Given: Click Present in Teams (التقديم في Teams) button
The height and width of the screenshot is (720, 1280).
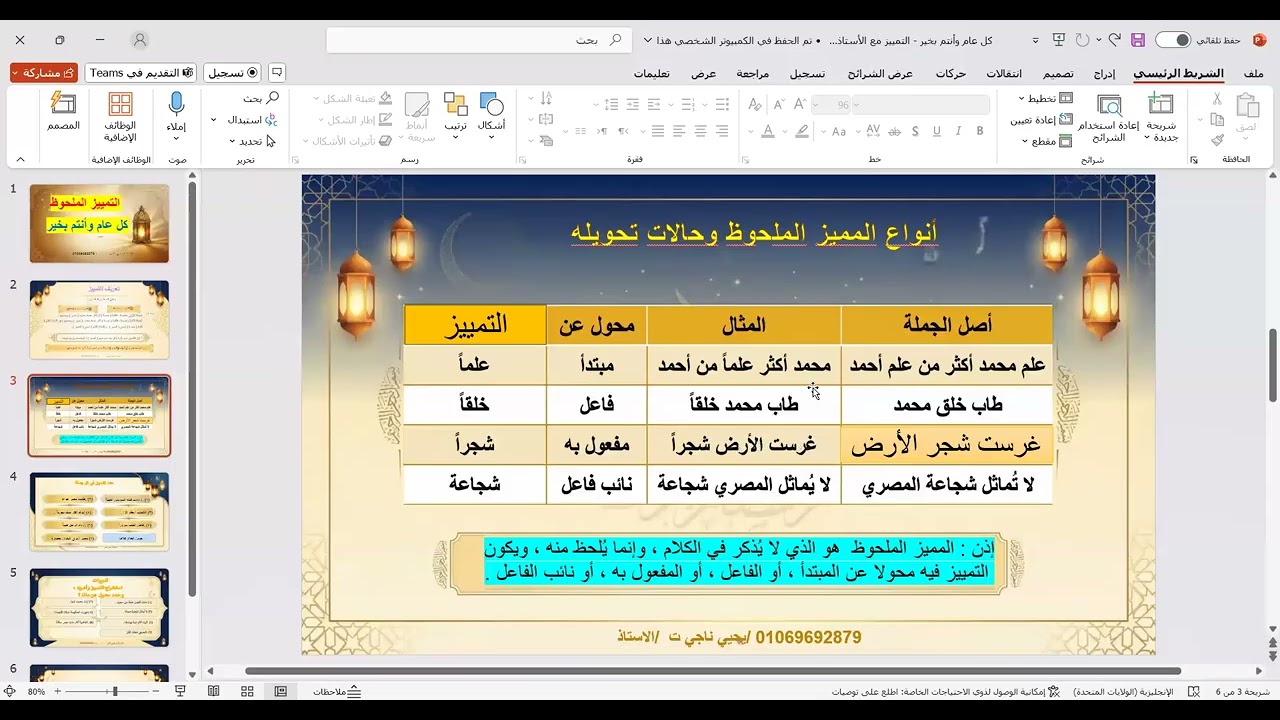Looking at the screenshot, I should (140, 73).
